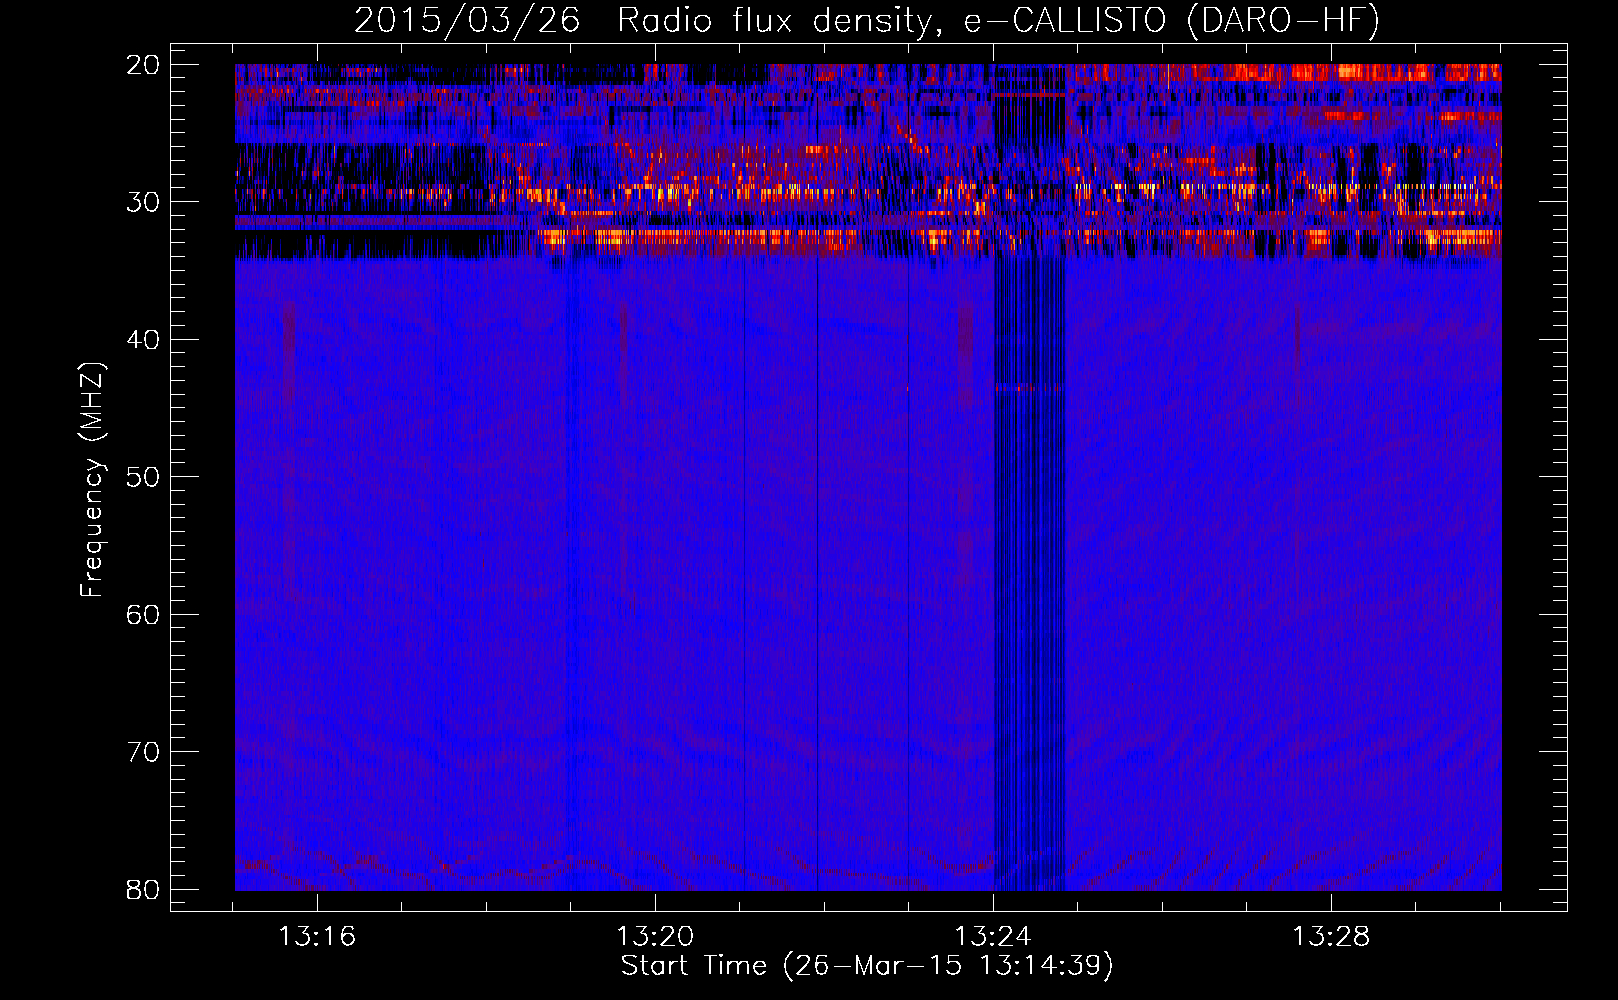Click the 13:20 time tick label
Screen dimensions: 1618x1000
[x=655, y=937]
